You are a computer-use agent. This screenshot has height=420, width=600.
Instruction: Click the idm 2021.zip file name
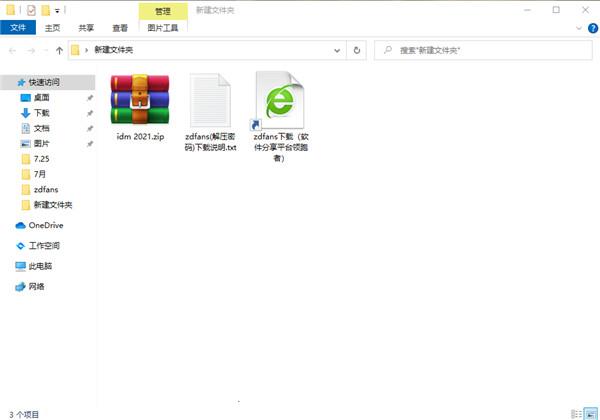(x=140, y=137)
